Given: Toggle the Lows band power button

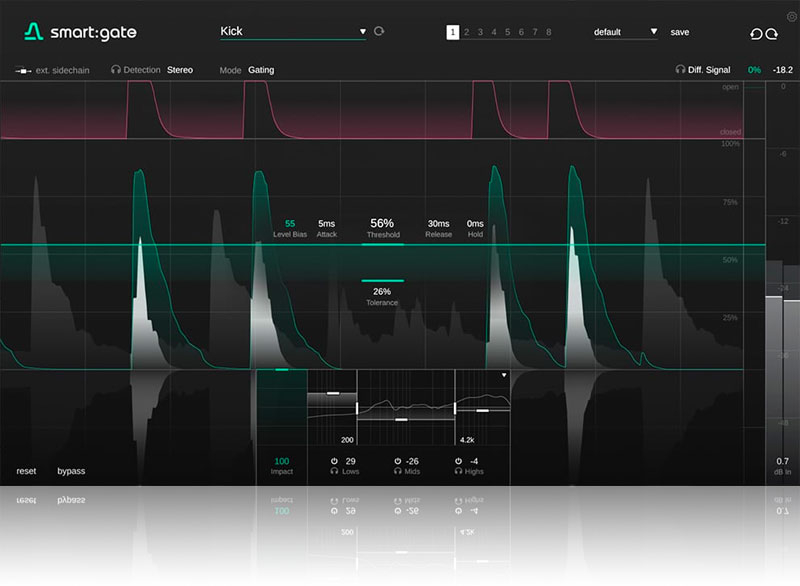Looking at the screenshot, I should [x=335, y=461].
